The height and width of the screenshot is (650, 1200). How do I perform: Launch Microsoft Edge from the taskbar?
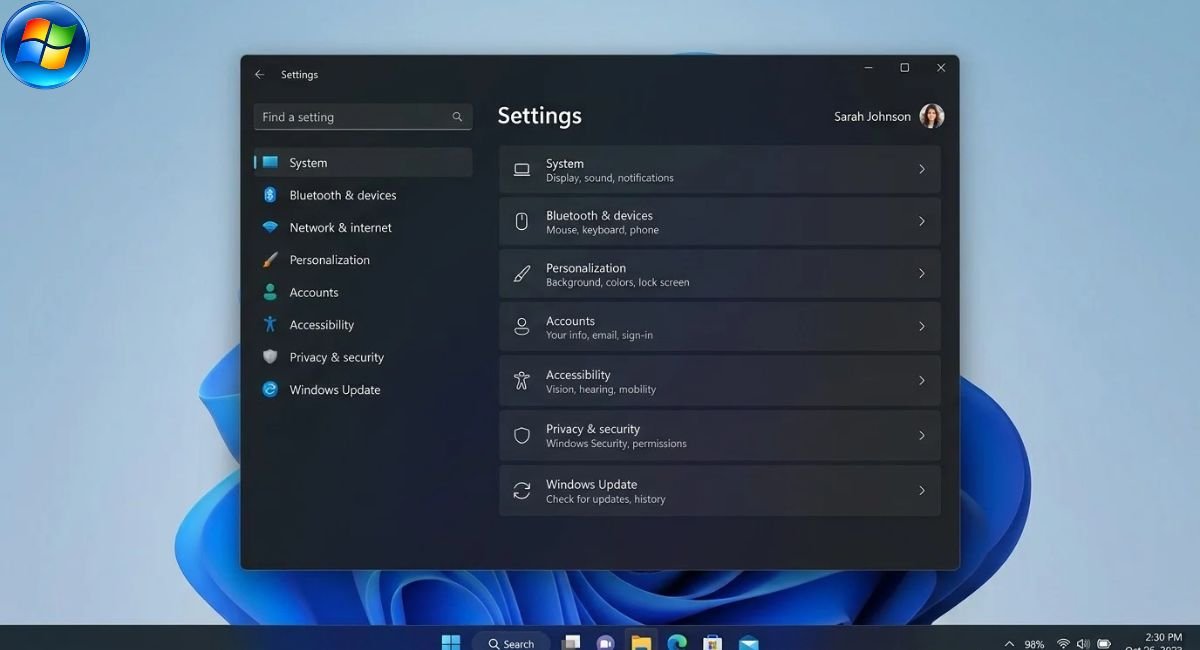pyautogui.click(x=677, y=643)
